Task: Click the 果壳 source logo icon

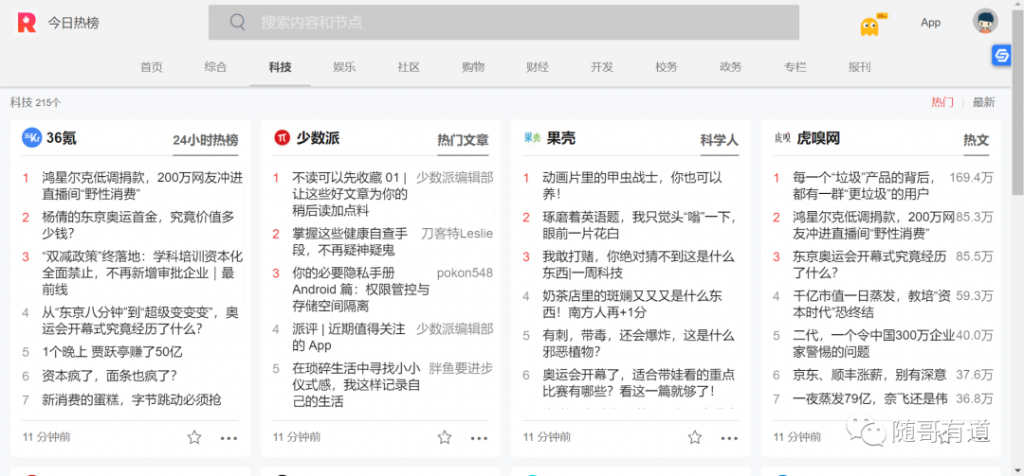Action: coord(532,138)
